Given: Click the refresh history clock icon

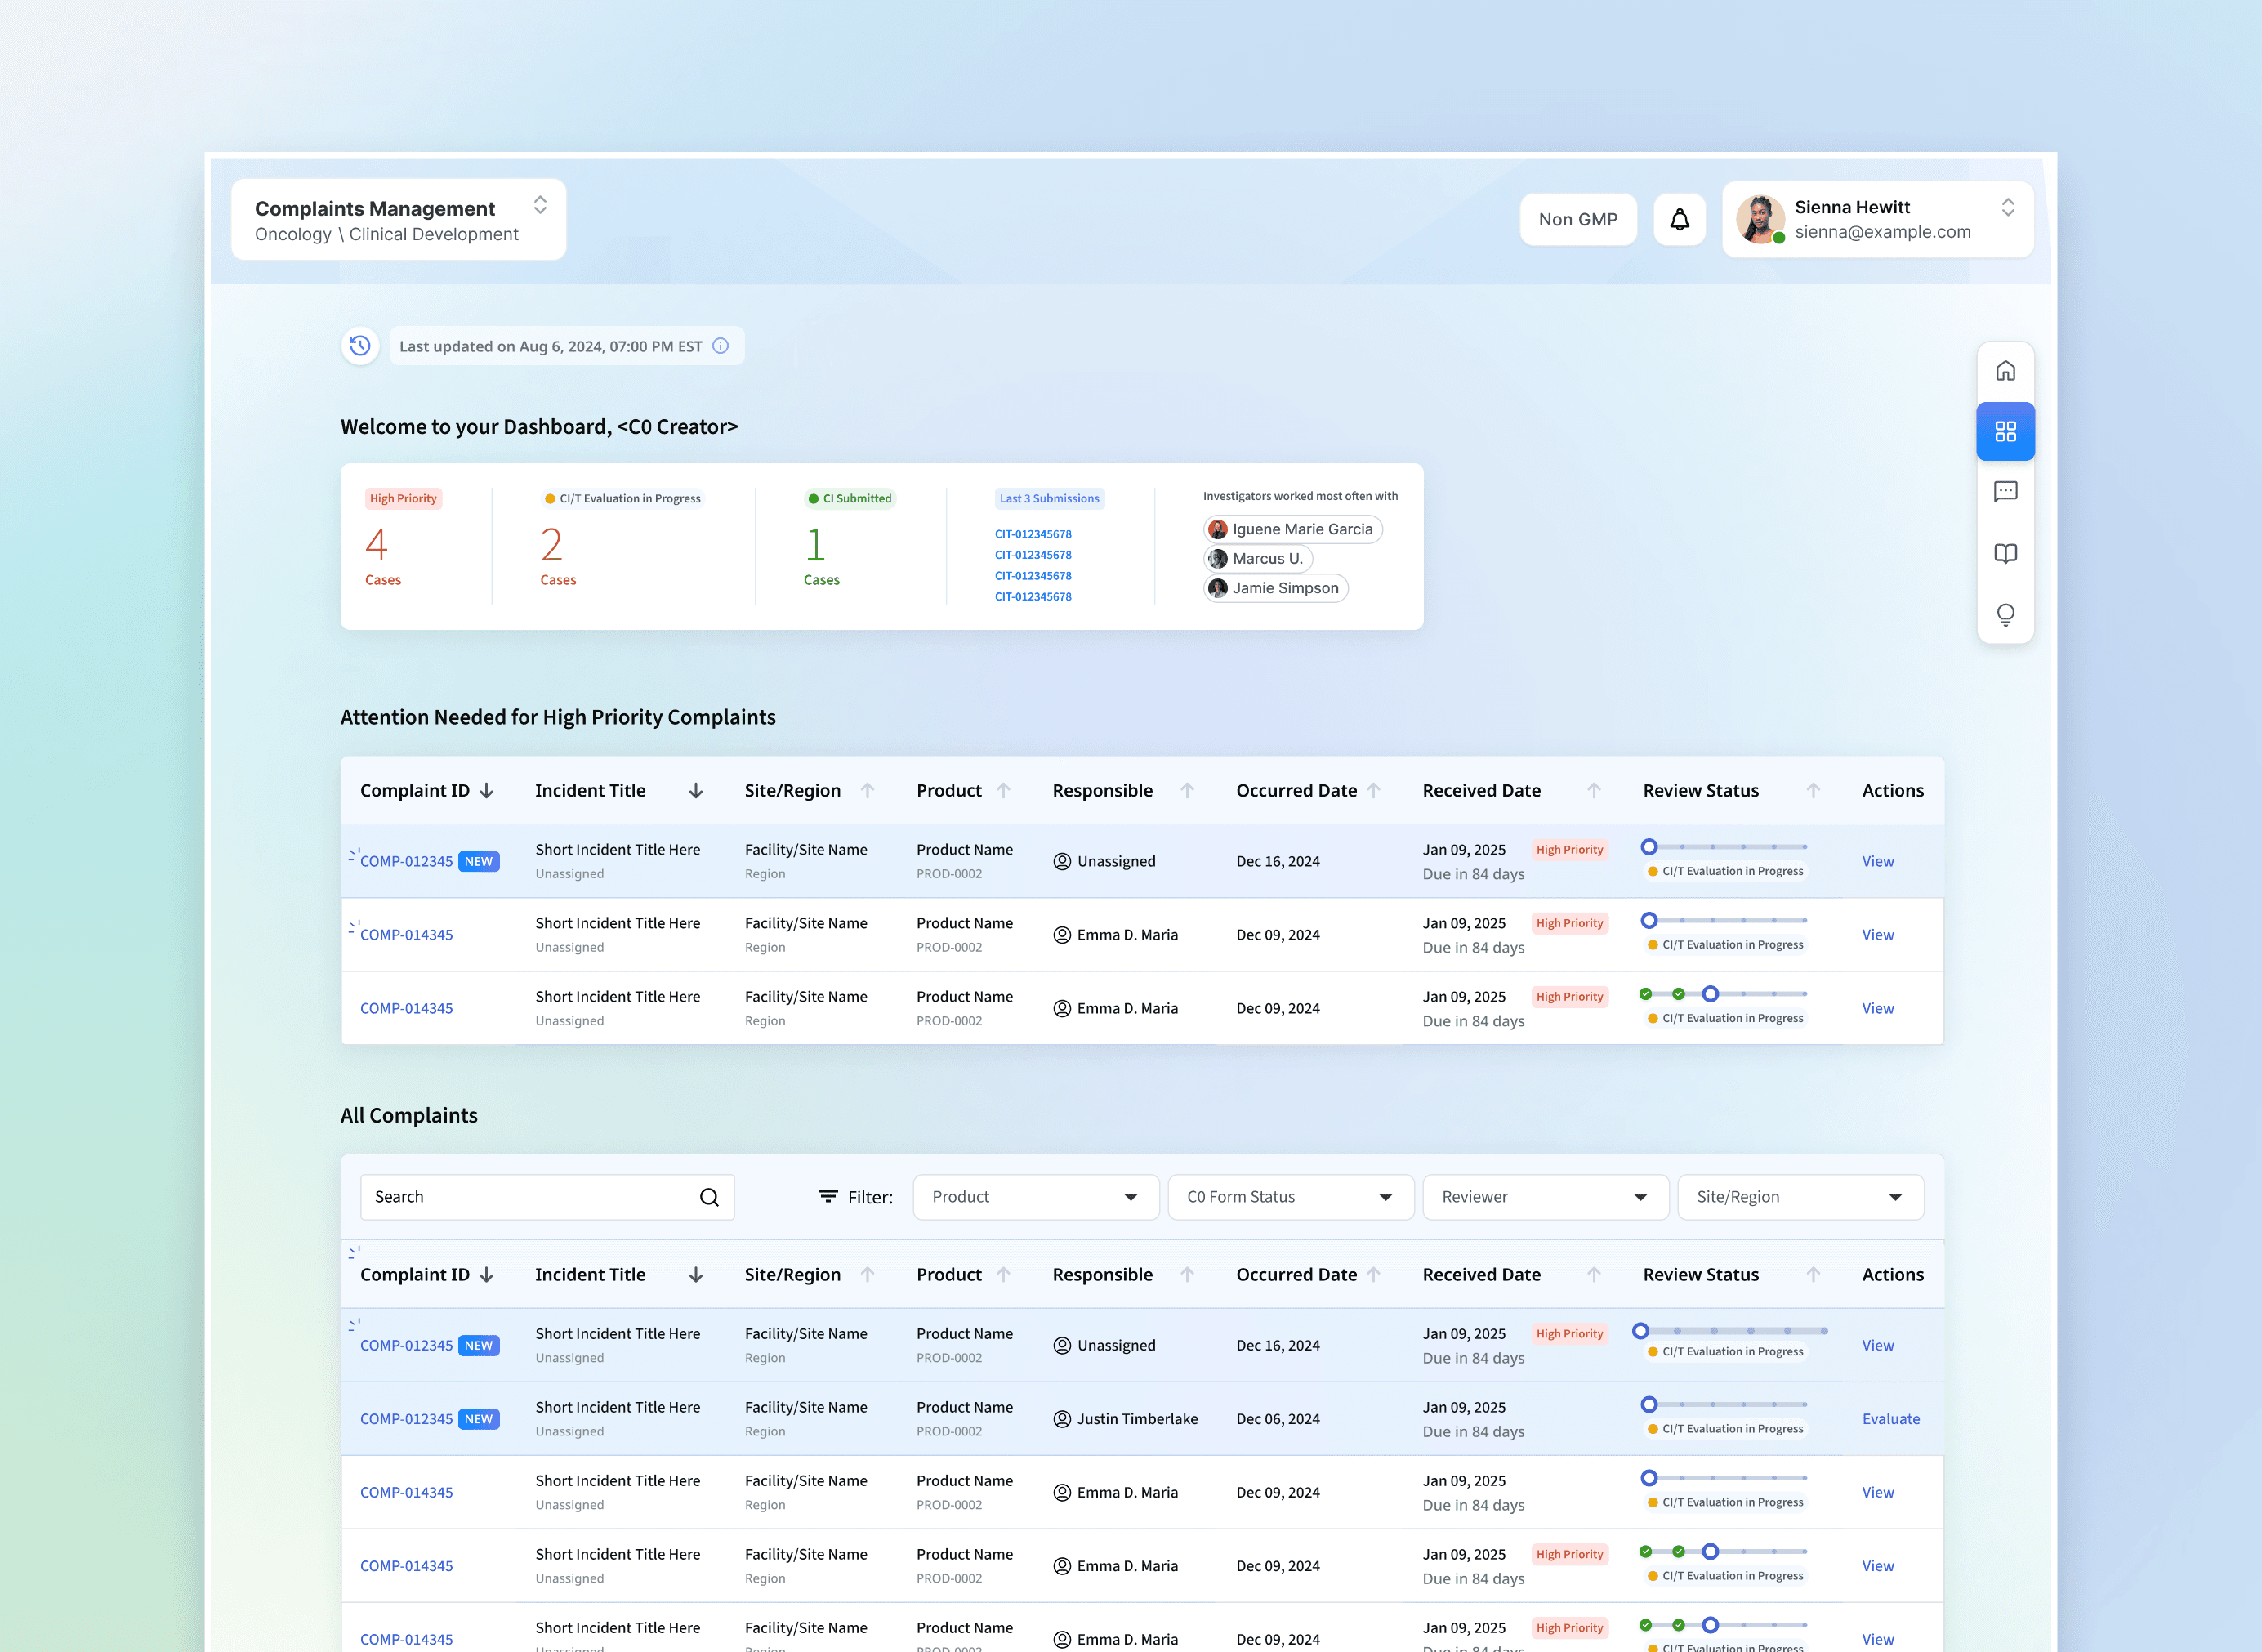Looking at the screenshot, I should click(x=360, y=346).
